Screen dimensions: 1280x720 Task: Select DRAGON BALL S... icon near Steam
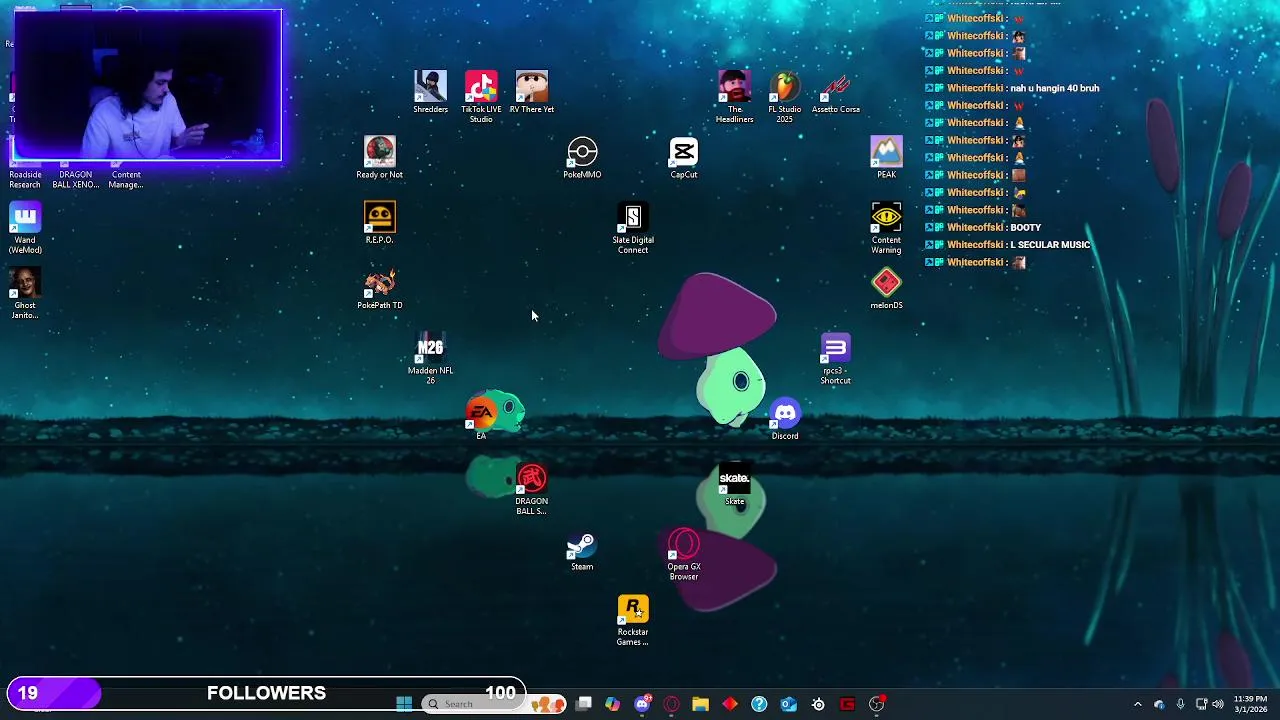tap(532, 489)
